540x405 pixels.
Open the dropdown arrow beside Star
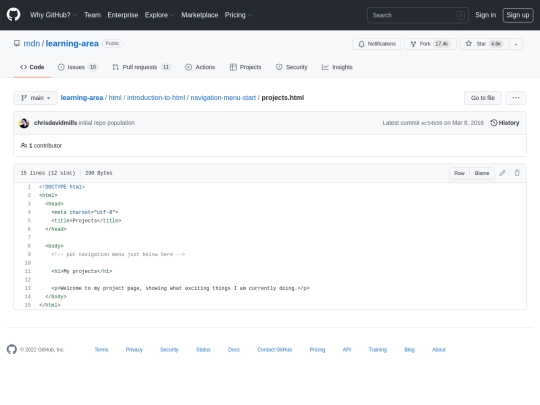(516, 44)
